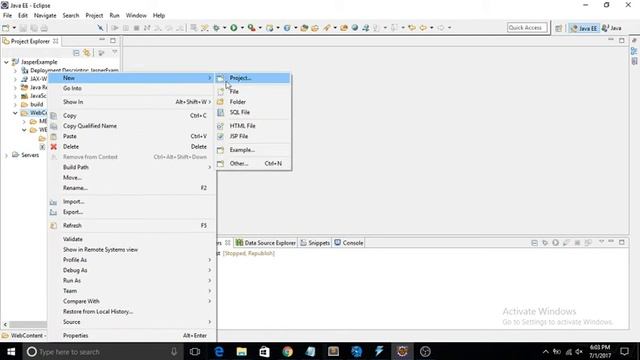Click the Debug bug toolbar icon
Viewport: 640px width, 360px height.
[216, 28]
